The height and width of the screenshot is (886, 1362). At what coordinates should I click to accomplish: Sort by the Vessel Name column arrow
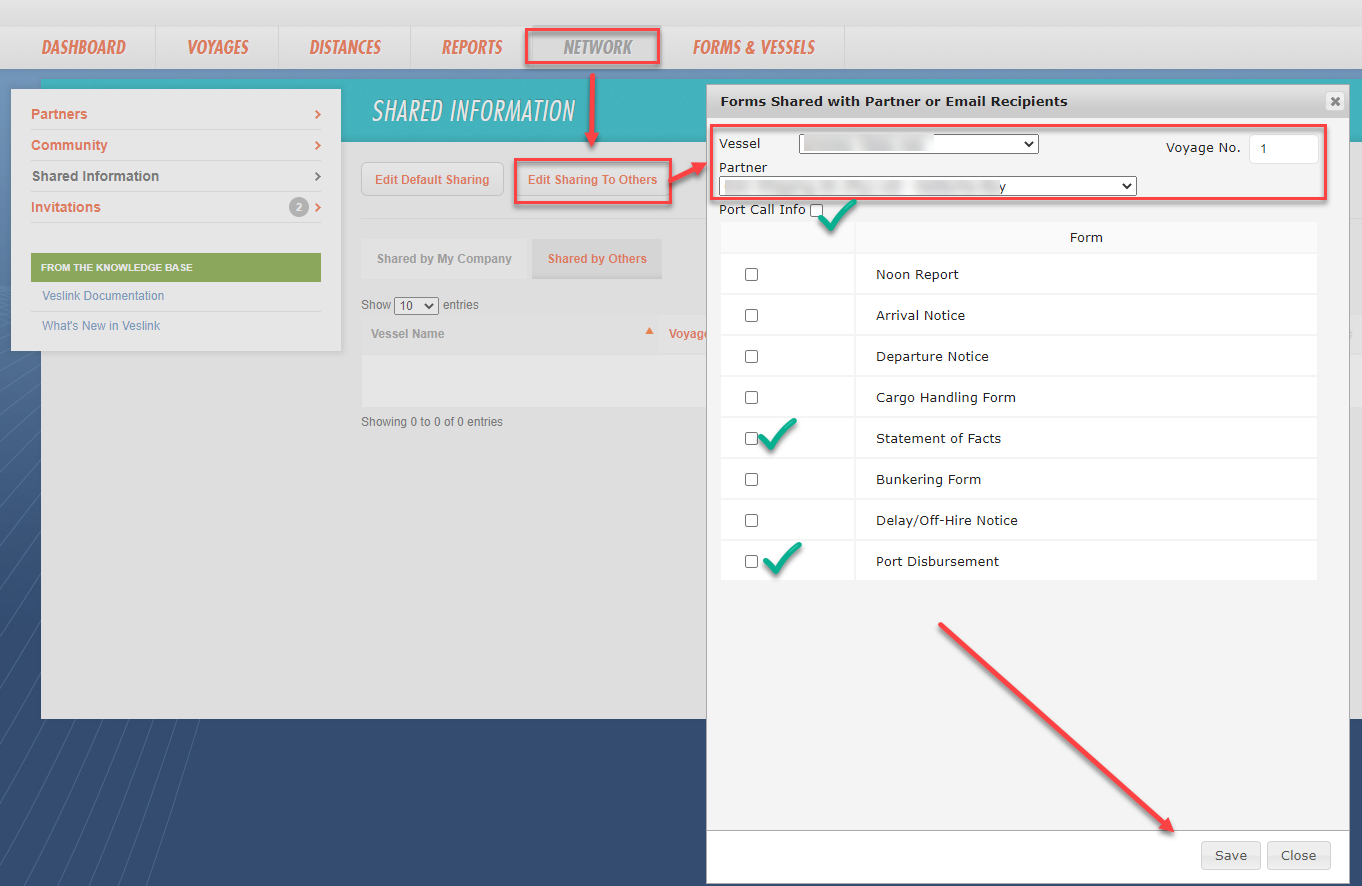coord(649,329)
